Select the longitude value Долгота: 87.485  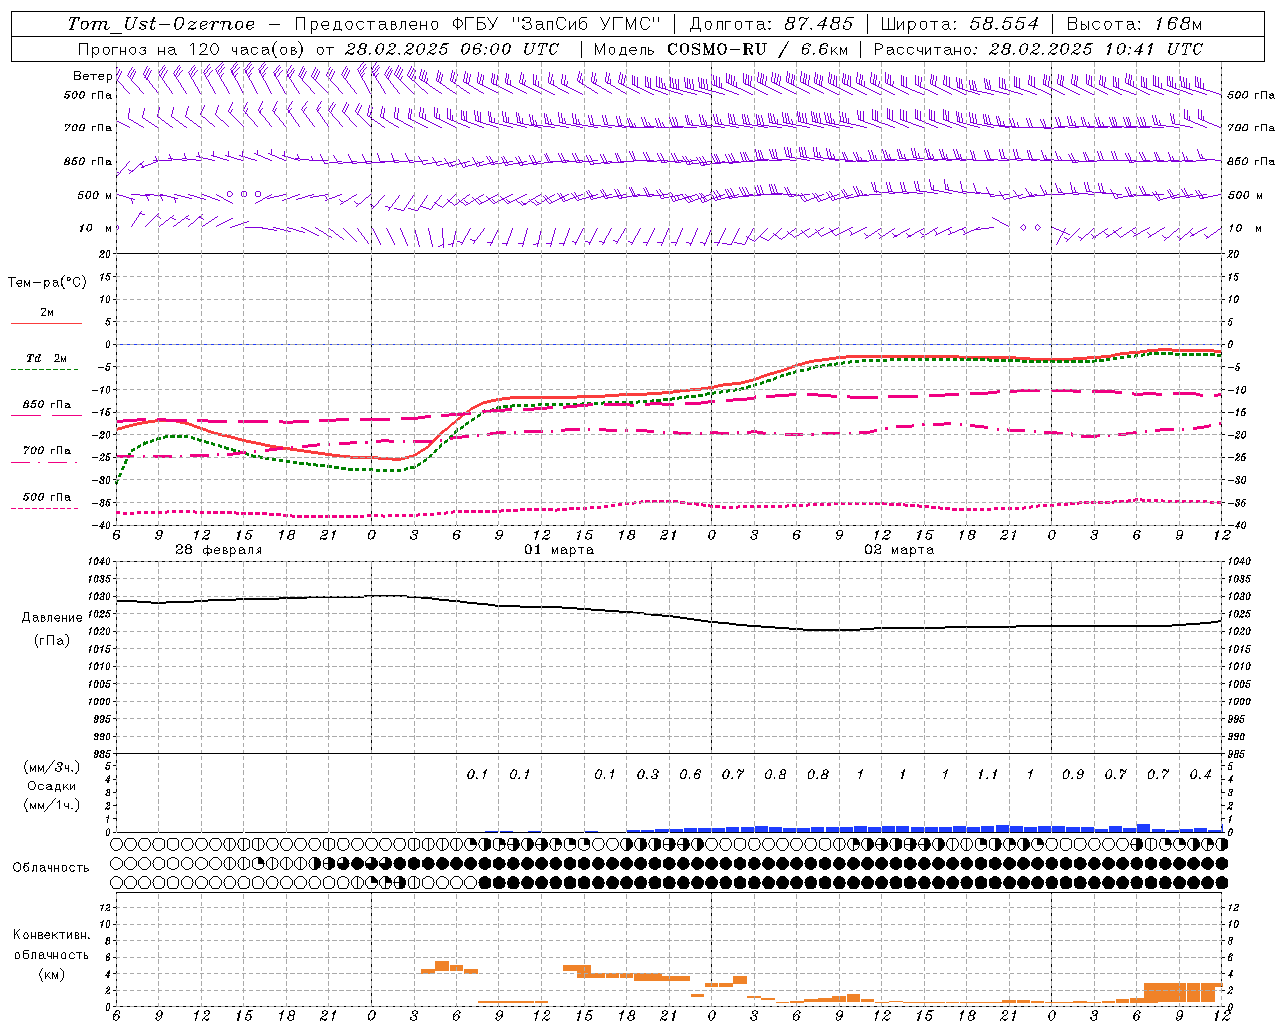point(772,24)
